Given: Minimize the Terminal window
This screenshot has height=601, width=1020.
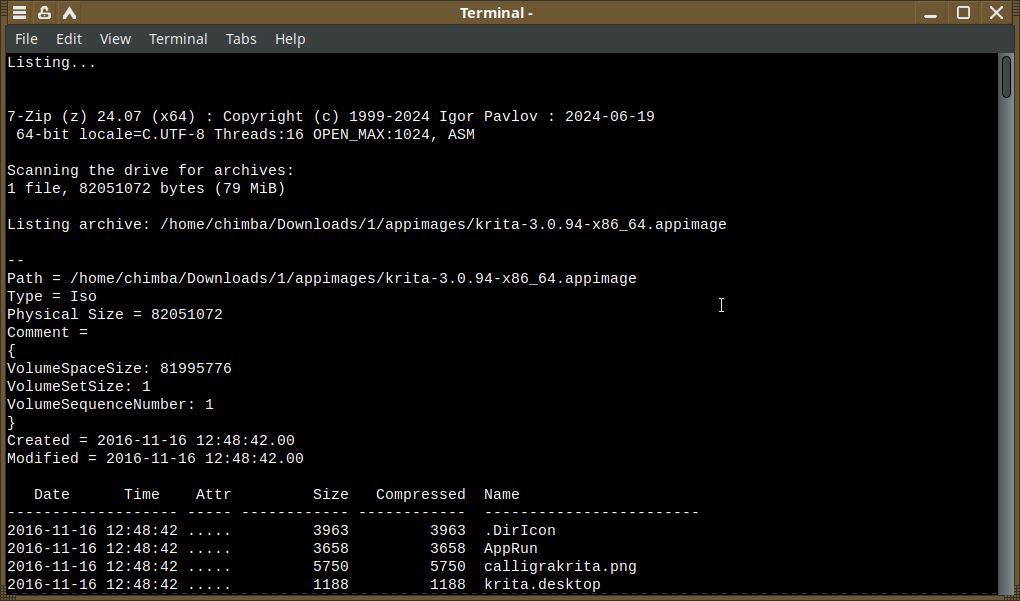Looking at the screenshot, I should [930, 12].
